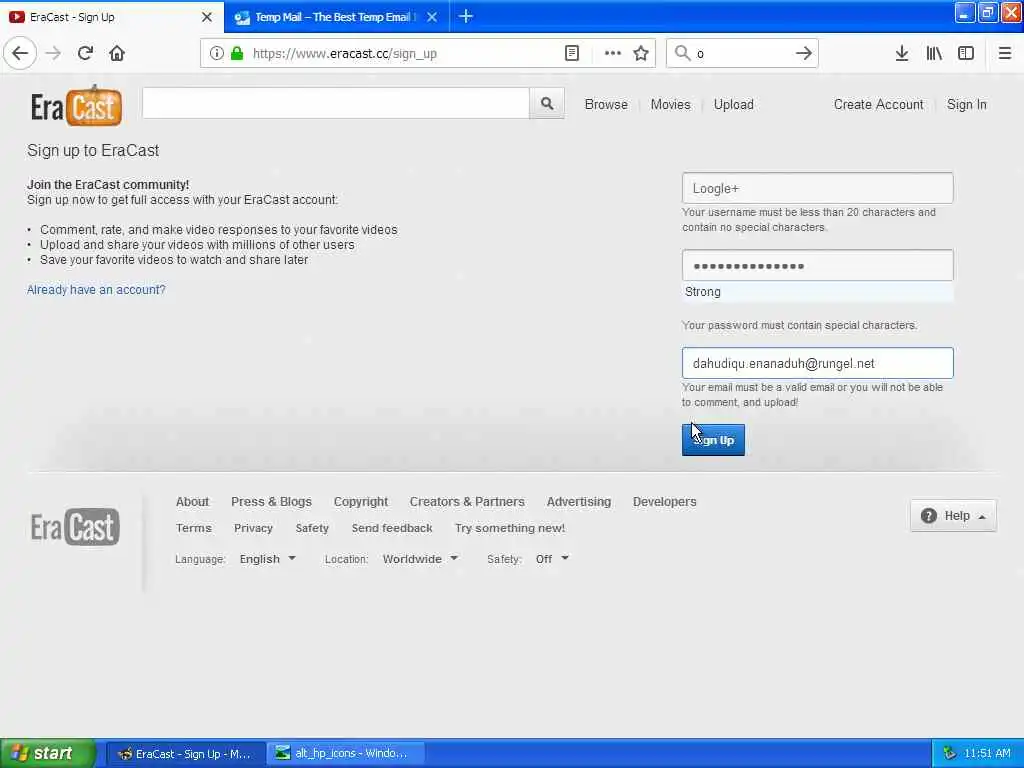This screenshot has height=768, width=1024.
Task: Open Creators & Partners footer link
Action: tap(467, 502)
